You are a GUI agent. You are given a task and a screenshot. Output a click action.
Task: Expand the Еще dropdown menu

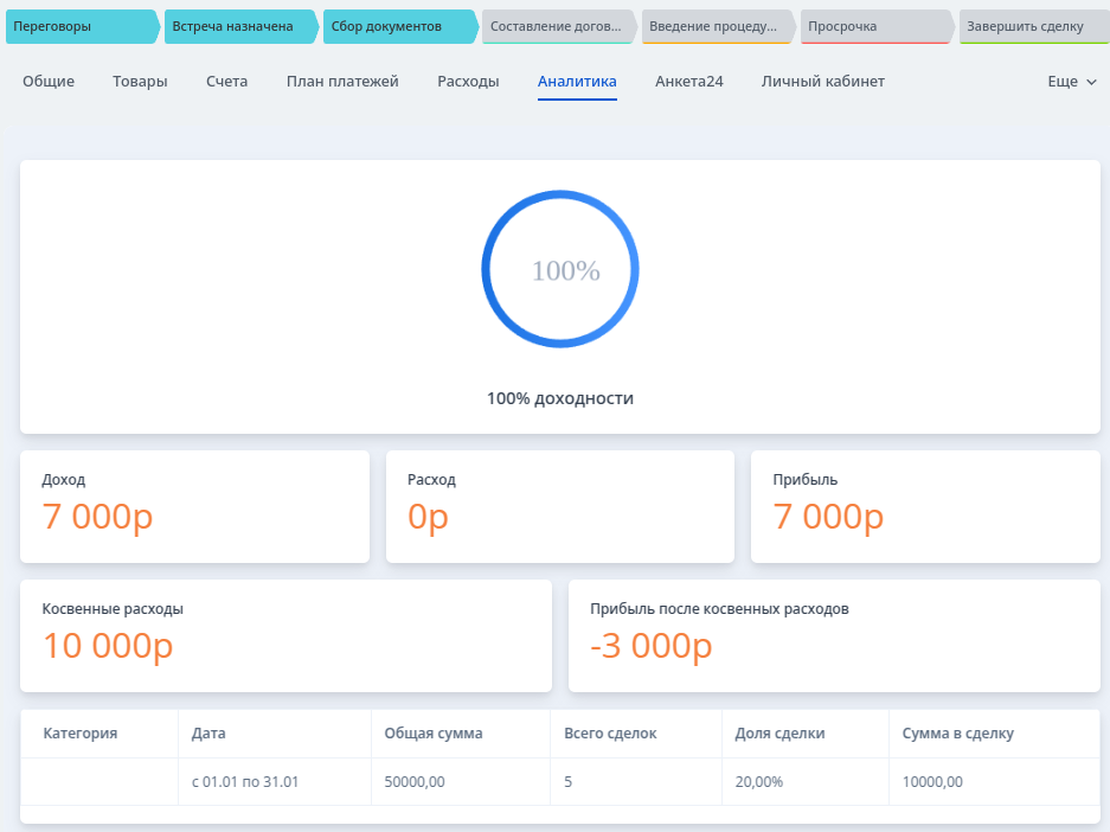point(1072,82)
